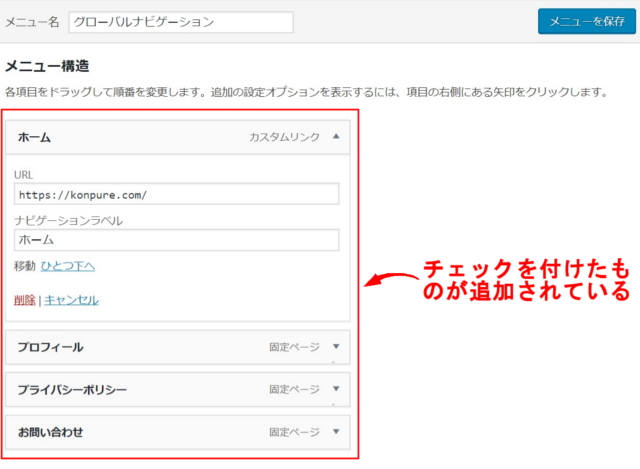Select the プライバシーポリシー menu item row

tap(178, 389)
